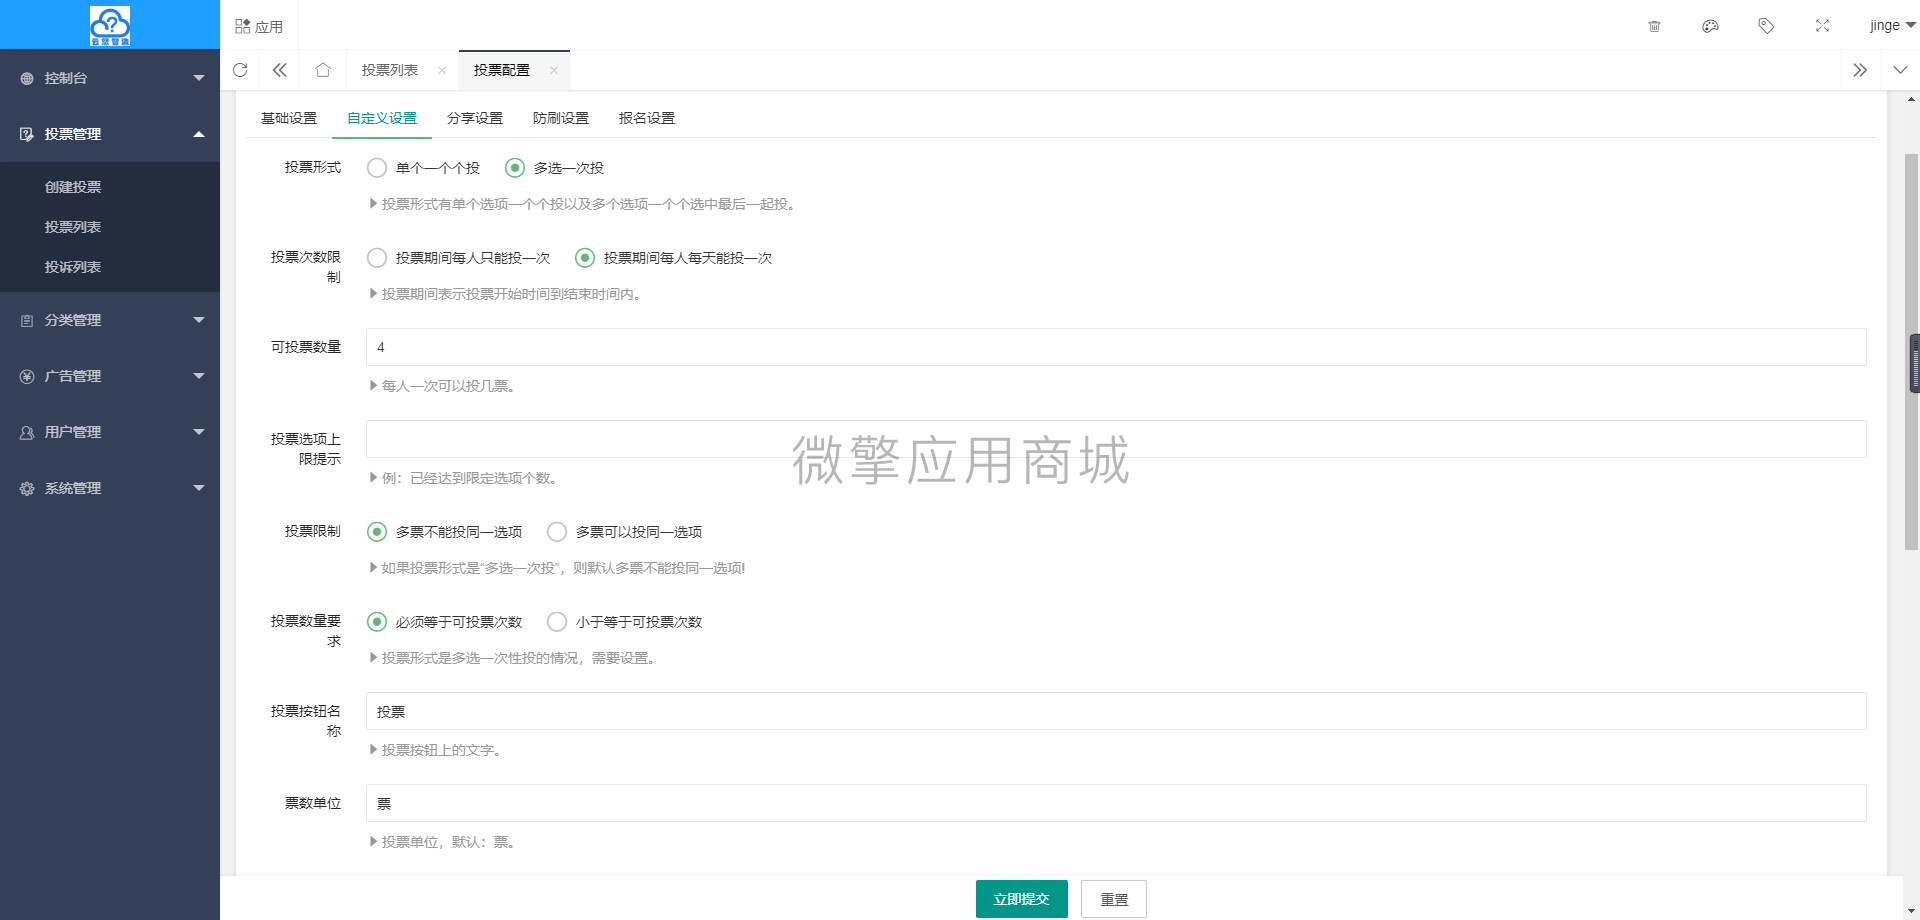Open 投票列表 in sidebar
This screenshot has width=1920, height=920.
pos(73,227)
